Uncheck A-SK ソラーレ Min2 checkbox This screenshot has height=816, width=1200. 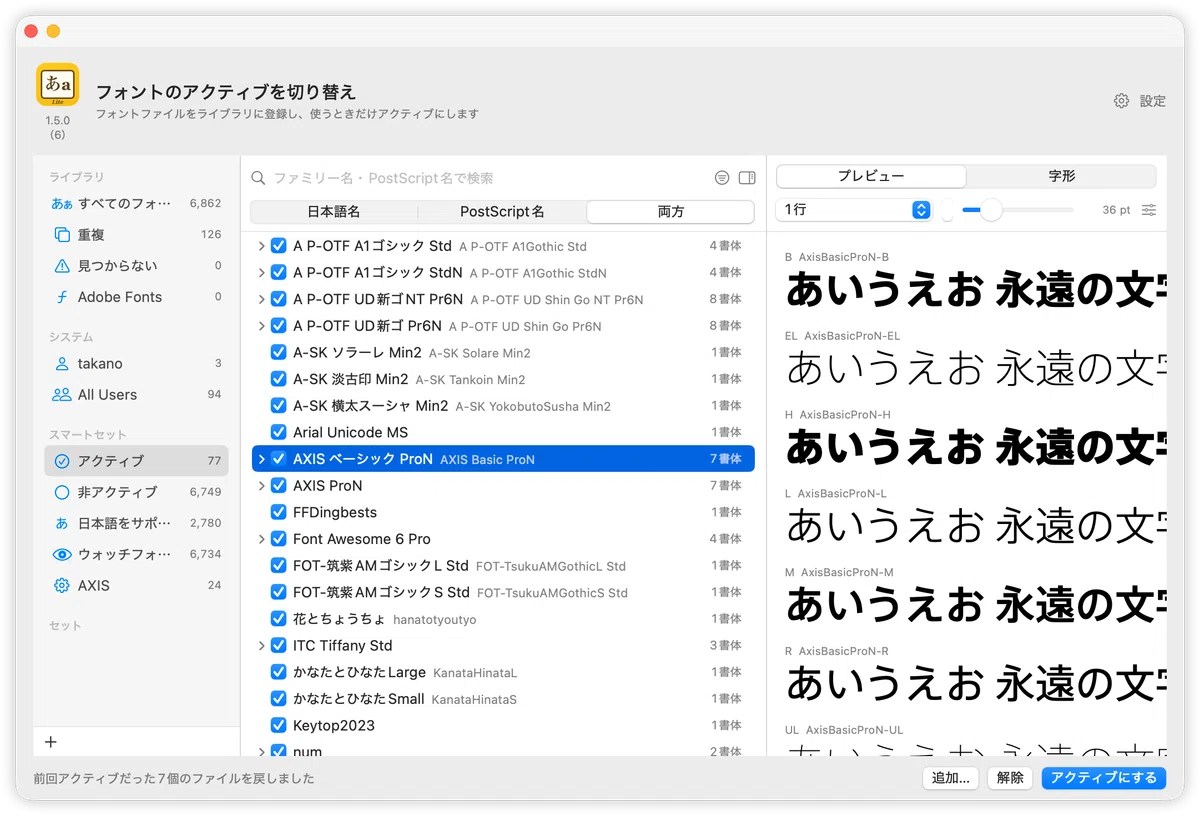(279, 352)
